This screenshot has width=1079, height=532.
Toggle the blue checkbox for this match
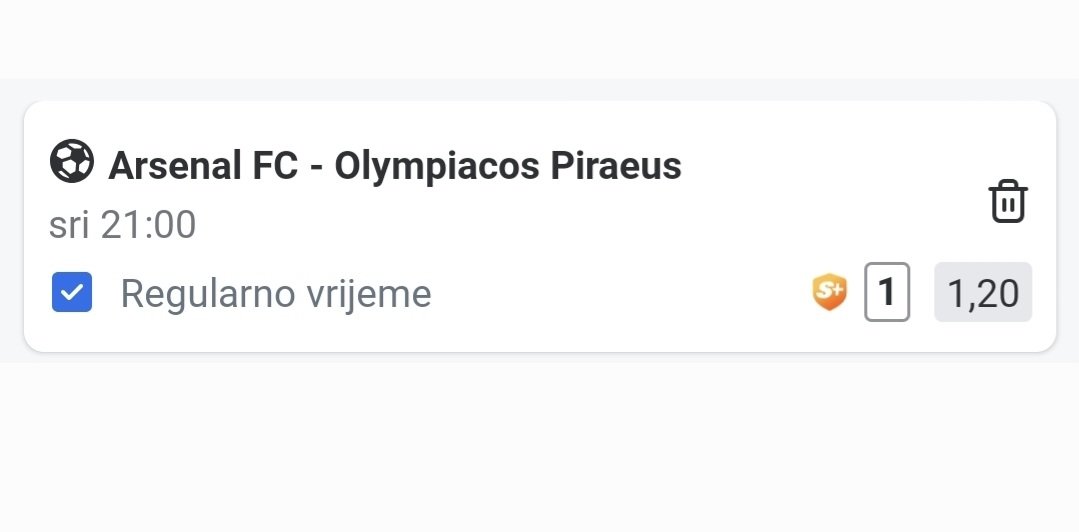pos(72,292)
